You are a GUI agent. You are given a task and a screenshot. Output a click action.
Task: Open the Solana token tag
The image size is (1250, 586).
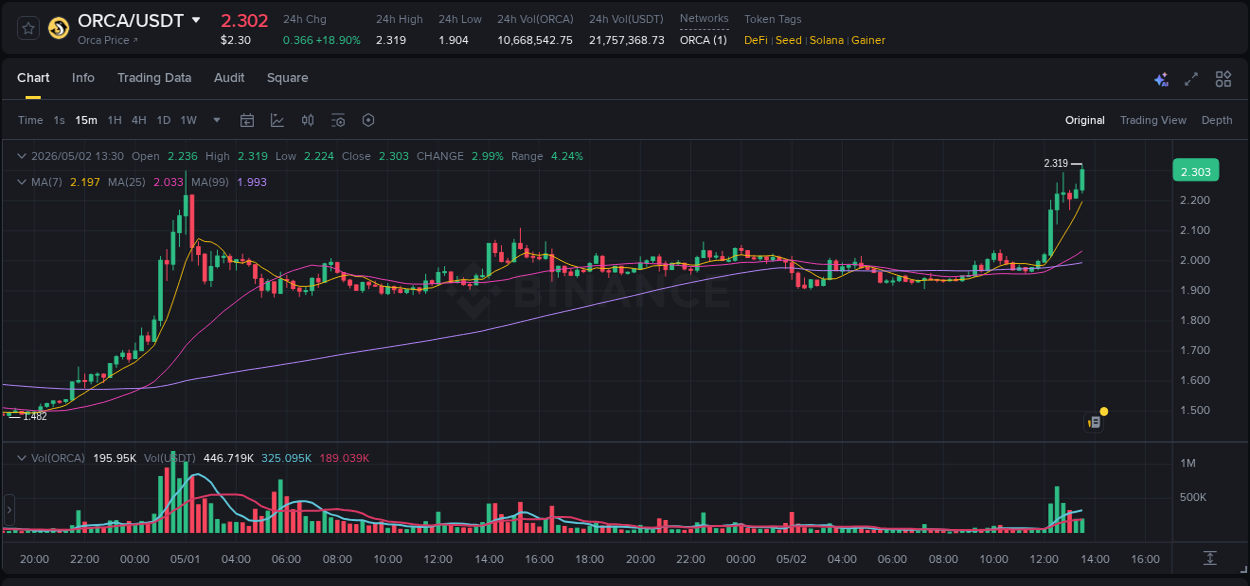(827, 40)
